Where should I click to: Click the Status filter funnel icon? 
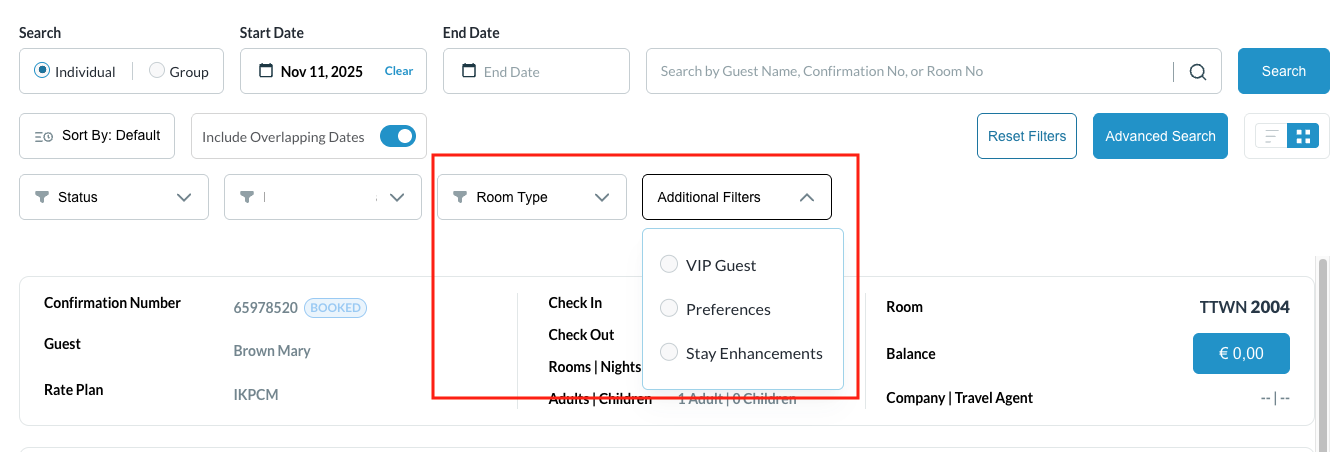[42, 197]
